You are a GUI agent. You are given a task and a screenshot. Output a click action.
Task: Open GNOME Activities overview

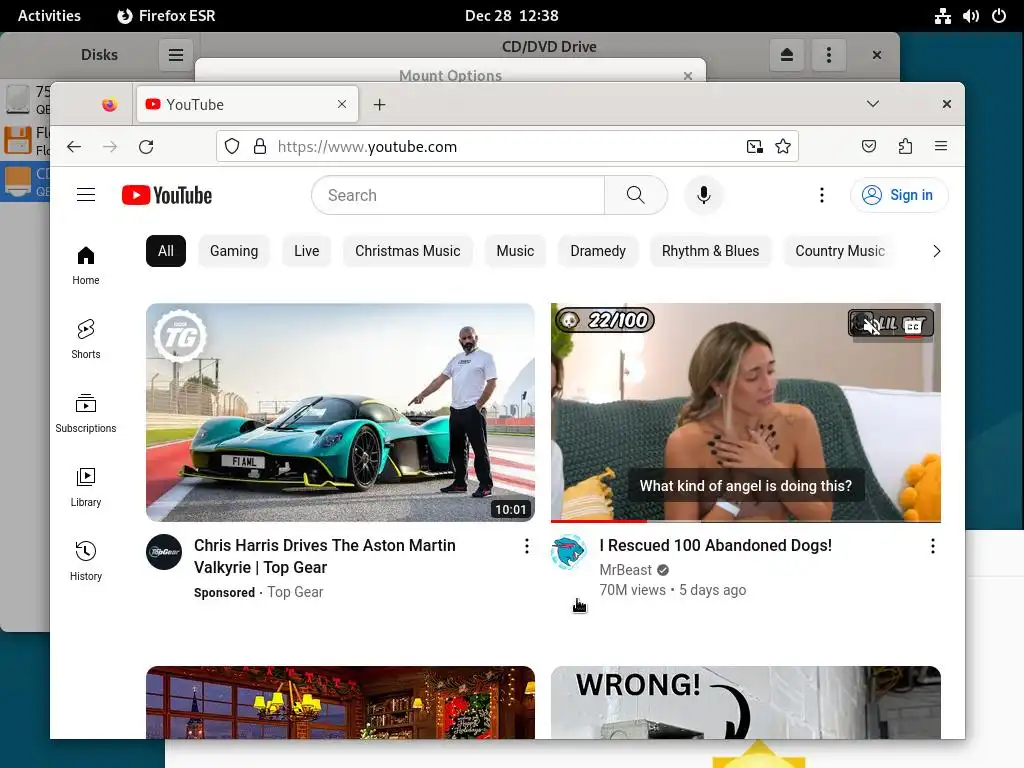click(x=49, y=16)
